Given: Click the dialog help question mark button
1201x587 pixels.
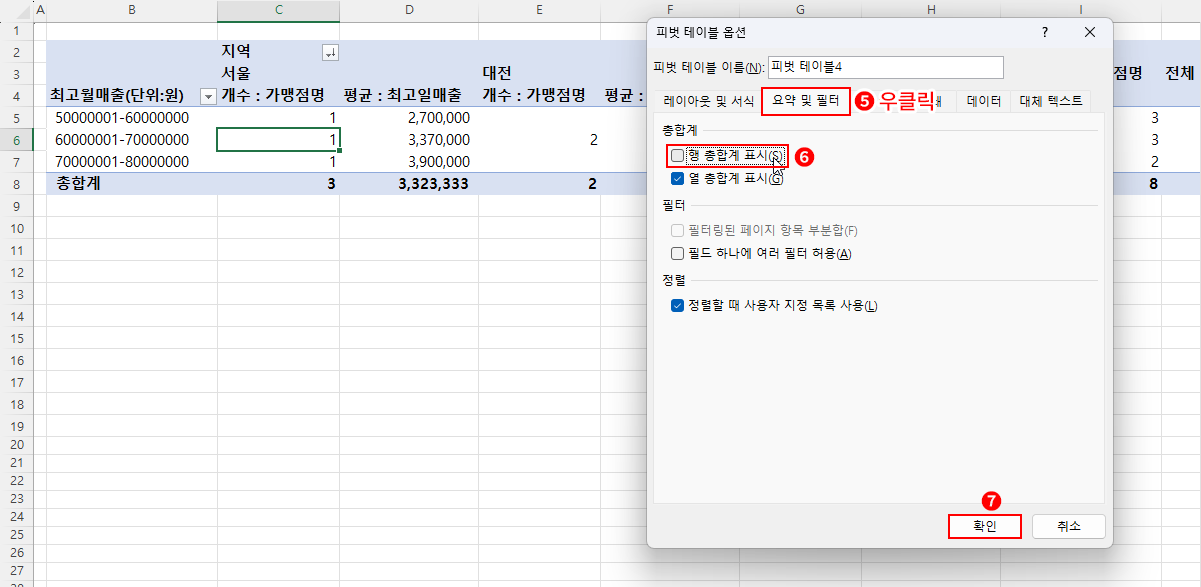Looking at the screenshot, I should pyautogui.click(x=1045, y=32).
